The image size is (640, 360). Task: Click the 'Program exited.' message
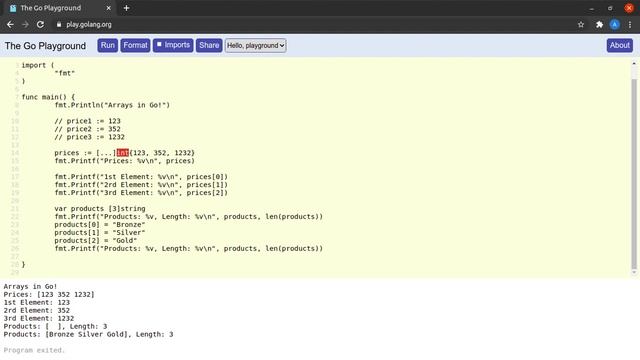[x=34, y=350]
